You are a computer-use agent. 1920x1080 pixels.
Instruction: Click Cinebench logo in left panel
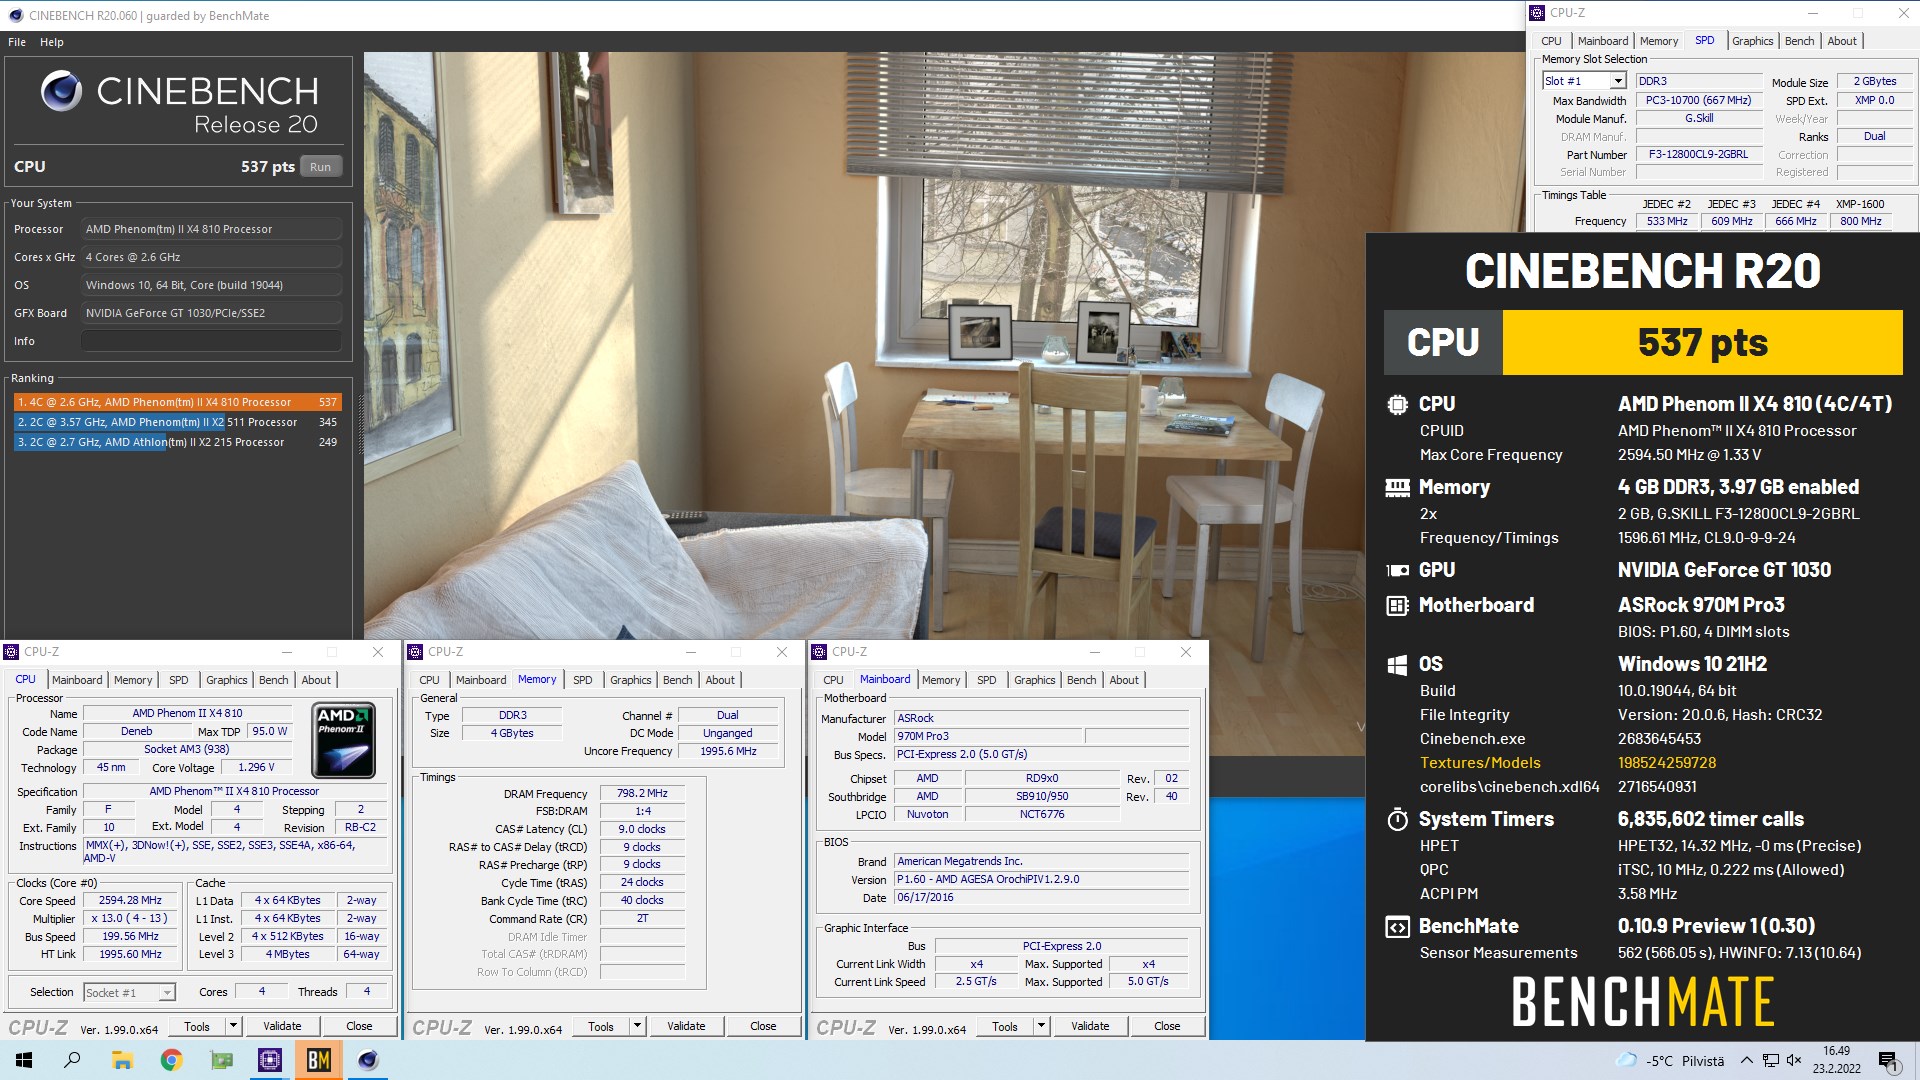click(x=61, y=91)
